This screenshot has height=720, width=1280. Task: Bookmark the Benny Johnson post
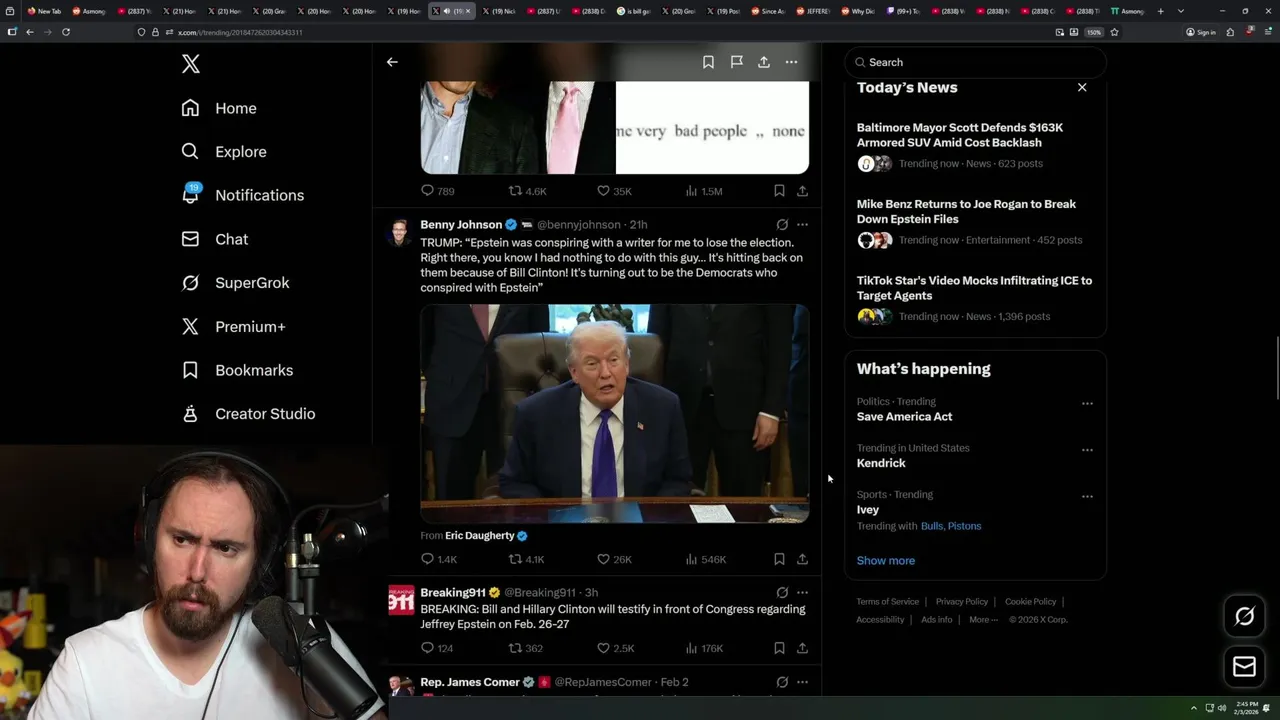point(779,560)
